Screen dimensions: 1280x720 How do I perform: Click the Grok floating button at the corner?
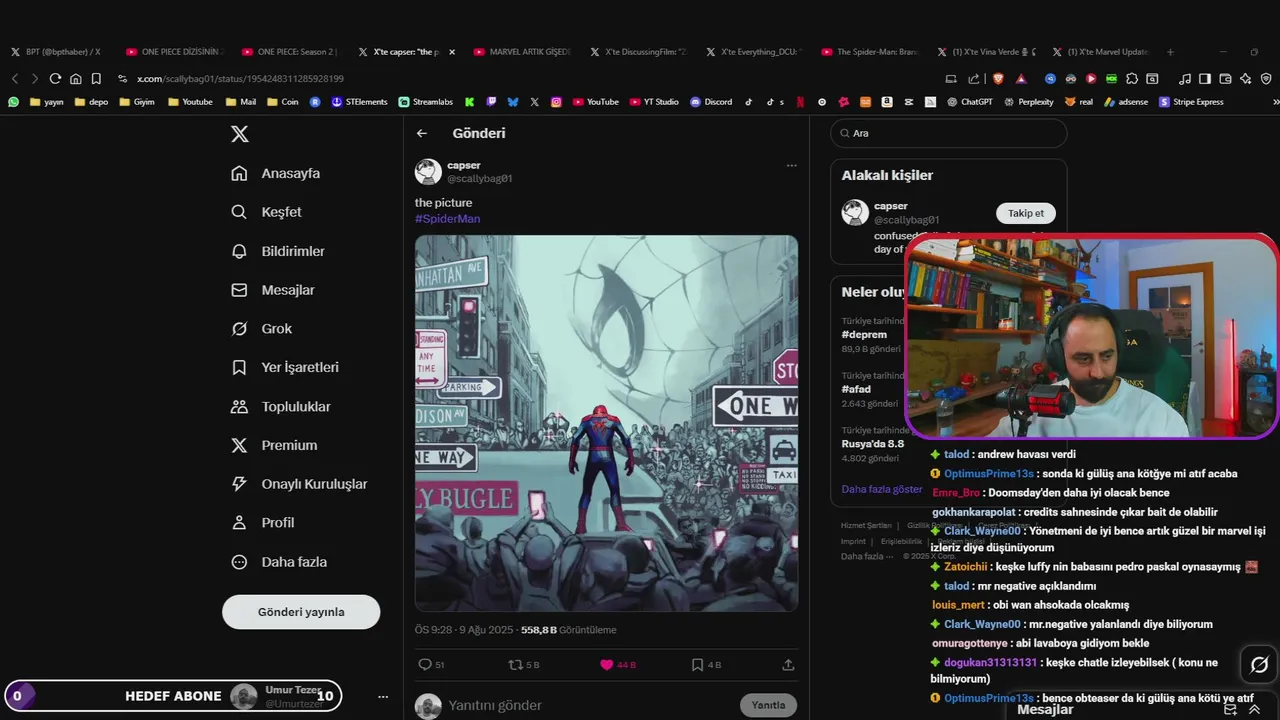1259,665
